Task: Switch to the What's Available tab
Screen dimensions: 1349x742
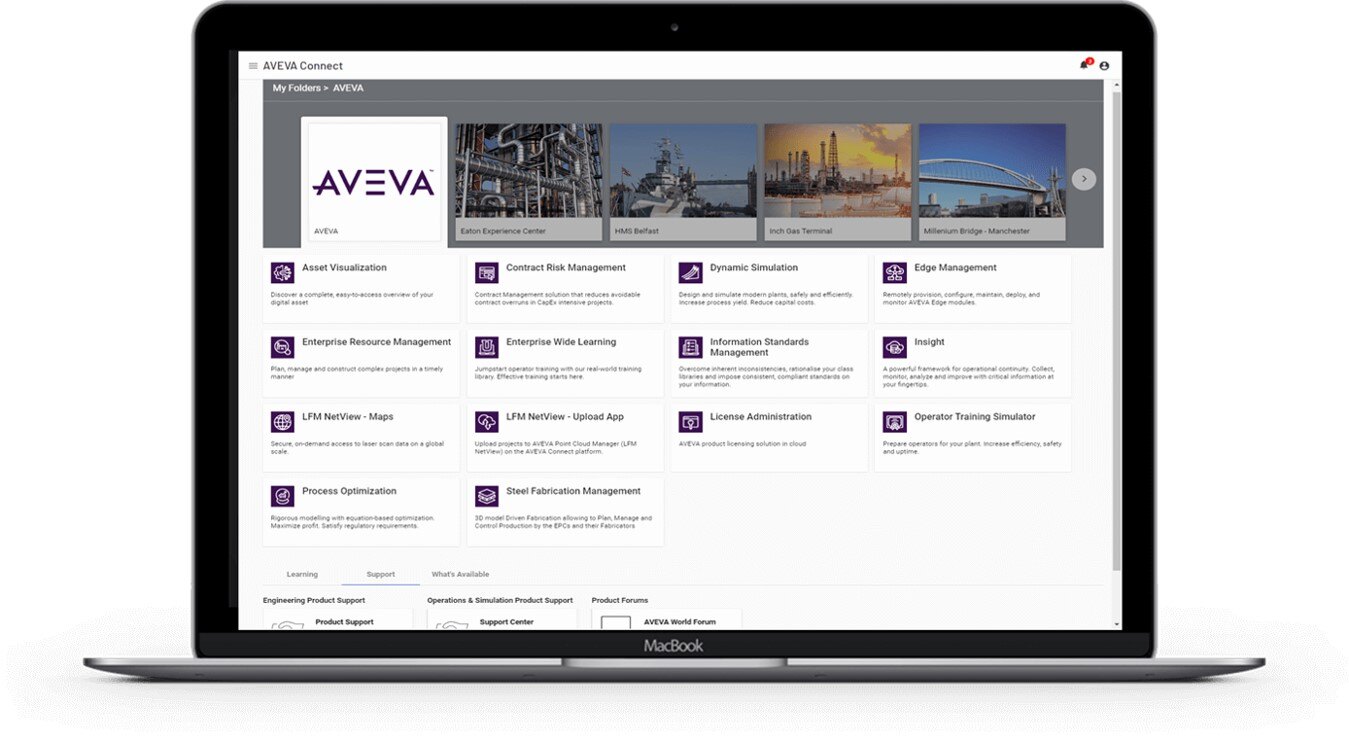Action: pyautogui.click(x=460, y=574)
